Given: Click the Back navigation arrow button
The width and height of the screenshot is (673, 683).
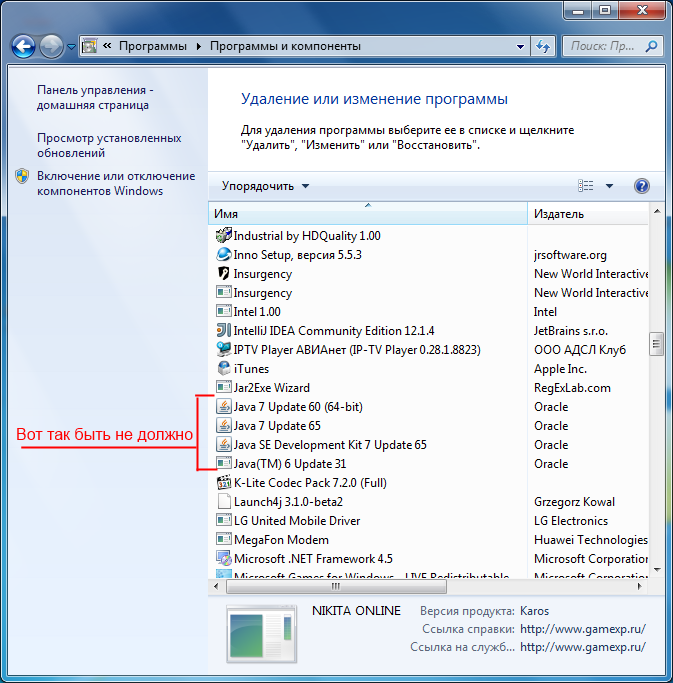Looking at the screenshot, I should coord(23,46).
